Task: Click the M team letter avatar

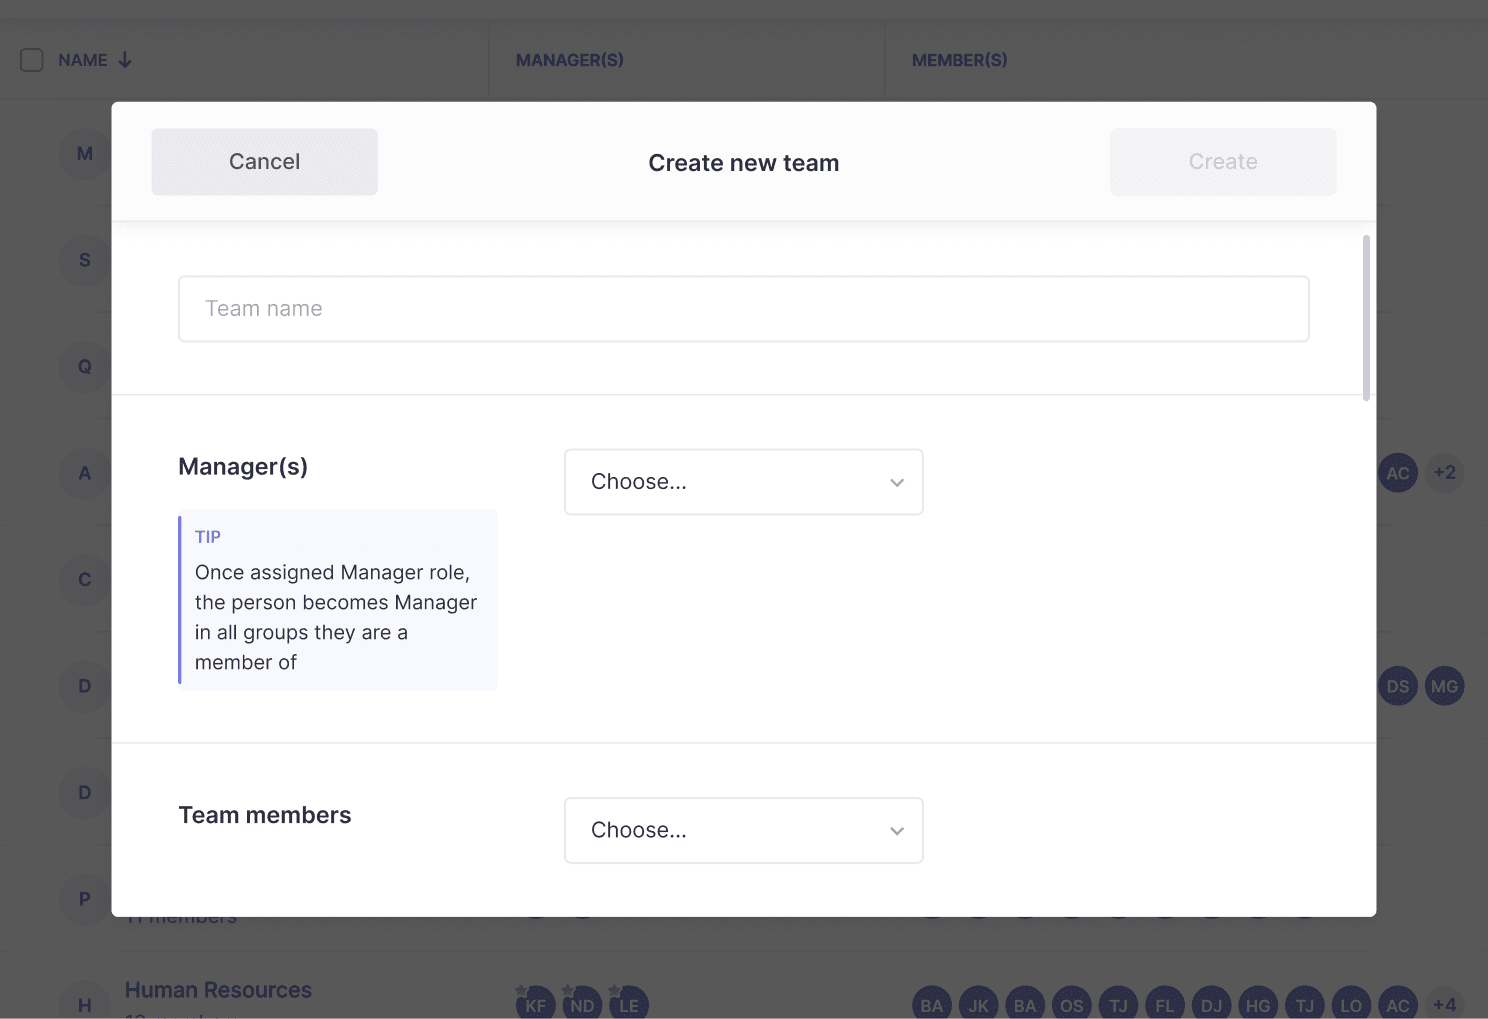Action: click(x=85, y=154)
